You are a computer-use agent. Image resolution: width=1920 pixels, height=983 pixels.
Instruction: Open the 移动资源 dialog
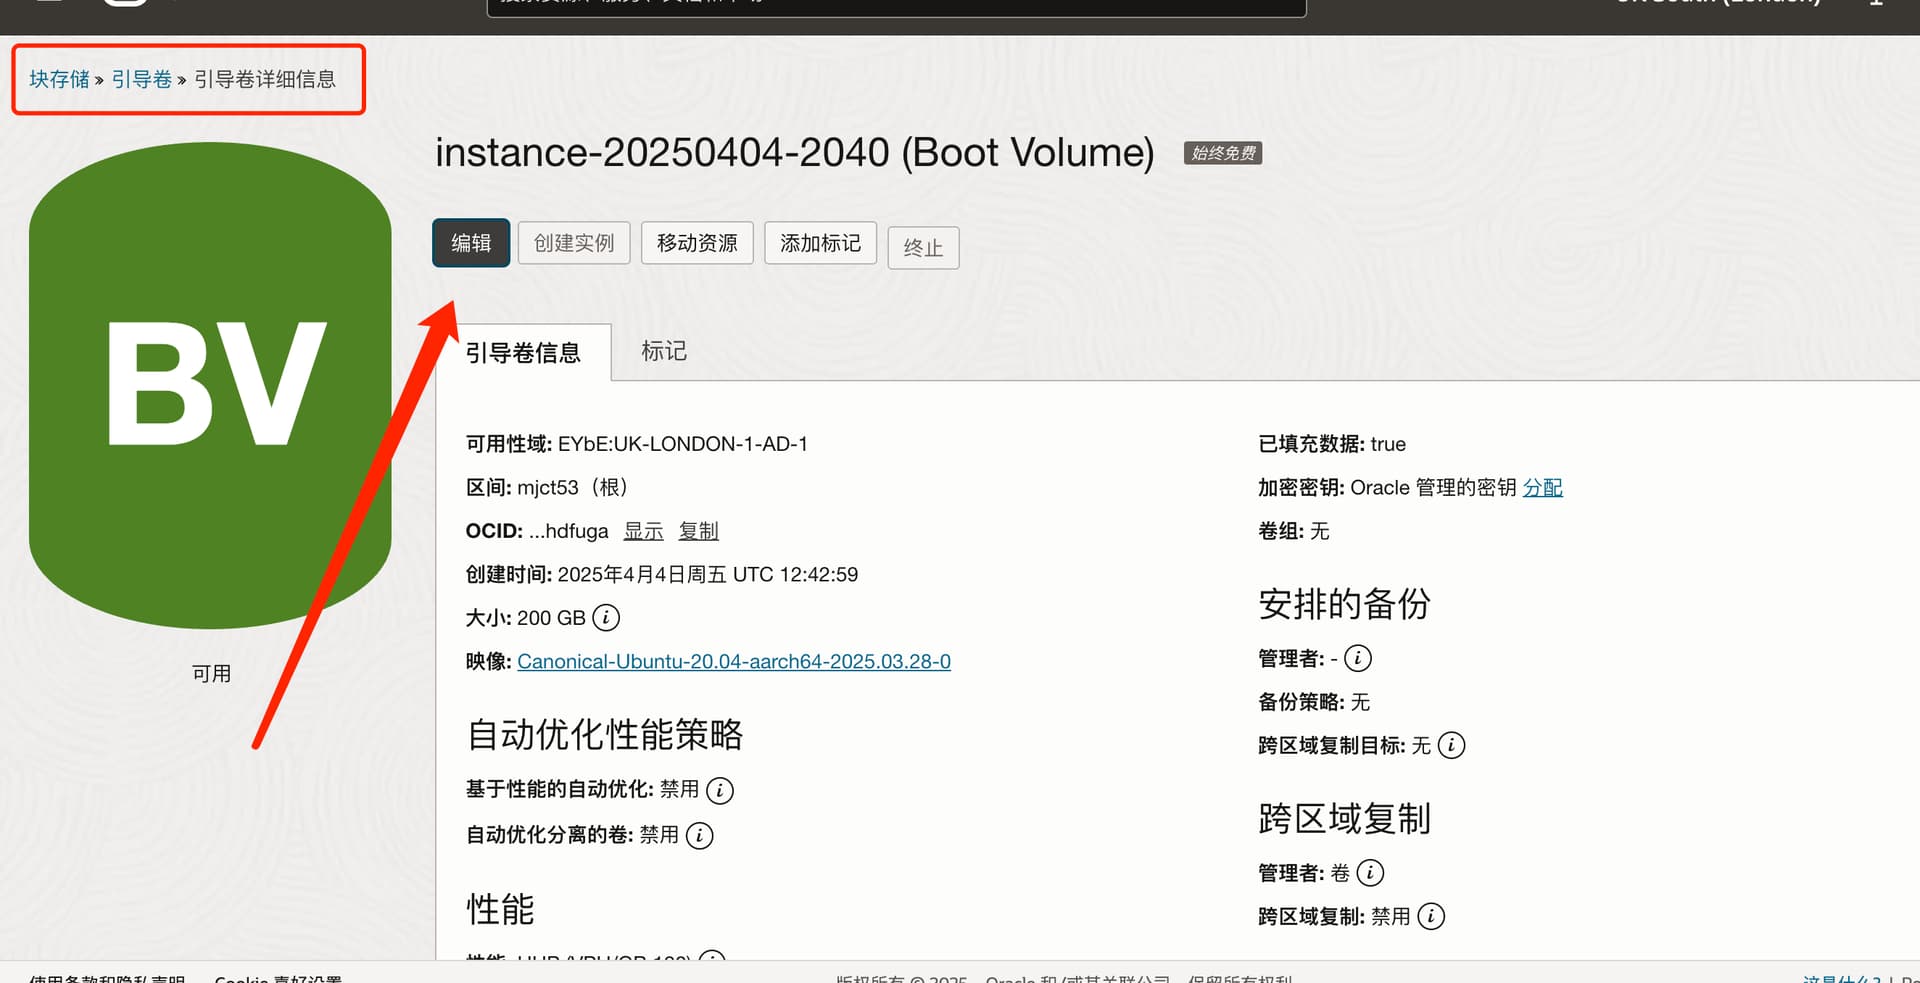click(697, 243)
